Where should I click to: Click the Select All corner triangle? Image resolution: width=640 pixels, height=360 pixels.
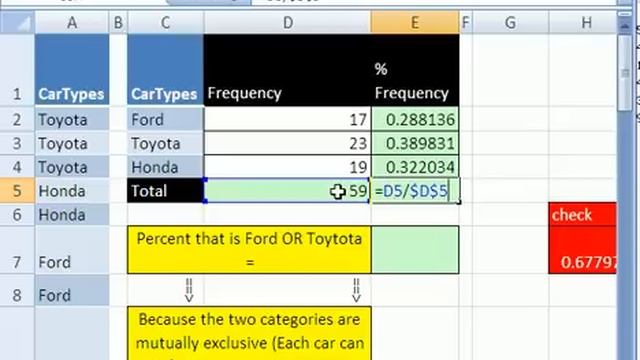[x=18, y=23]
